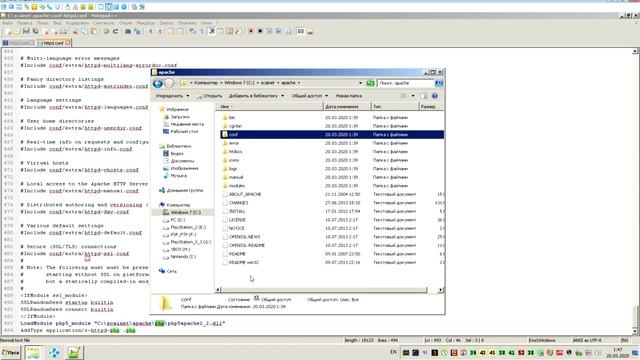Click the Explorer horizontal scrollbar right arrow

point(441,290)
